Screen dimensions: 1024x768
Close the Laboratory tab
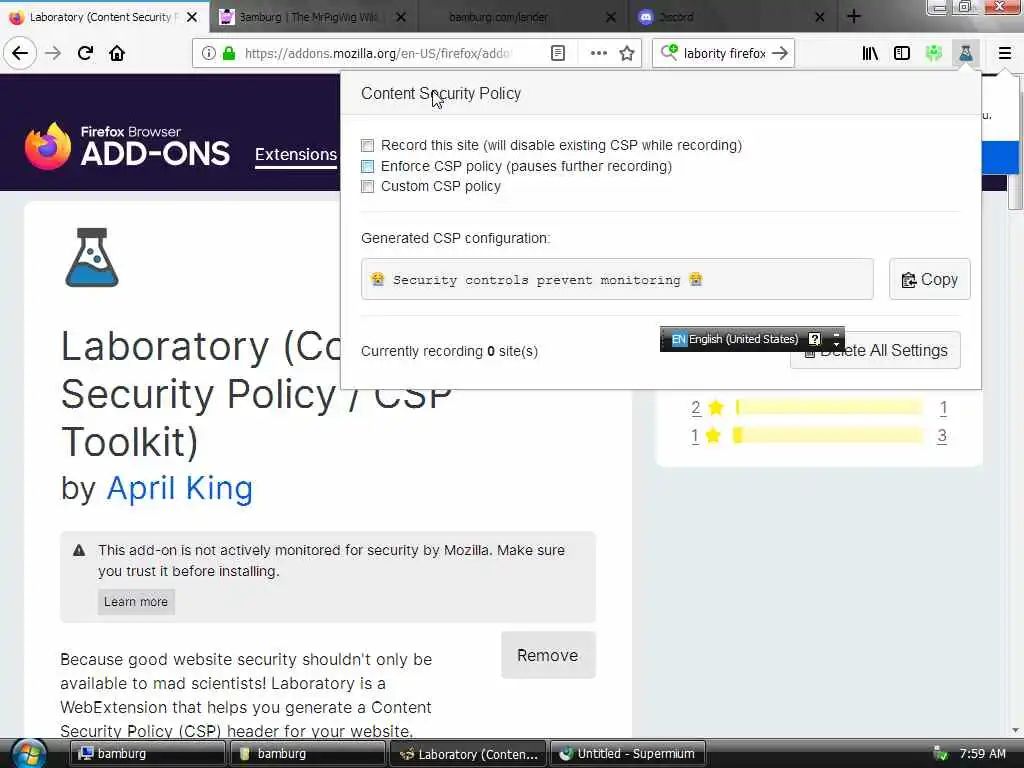pyautogui.click(x=192, y=17)
